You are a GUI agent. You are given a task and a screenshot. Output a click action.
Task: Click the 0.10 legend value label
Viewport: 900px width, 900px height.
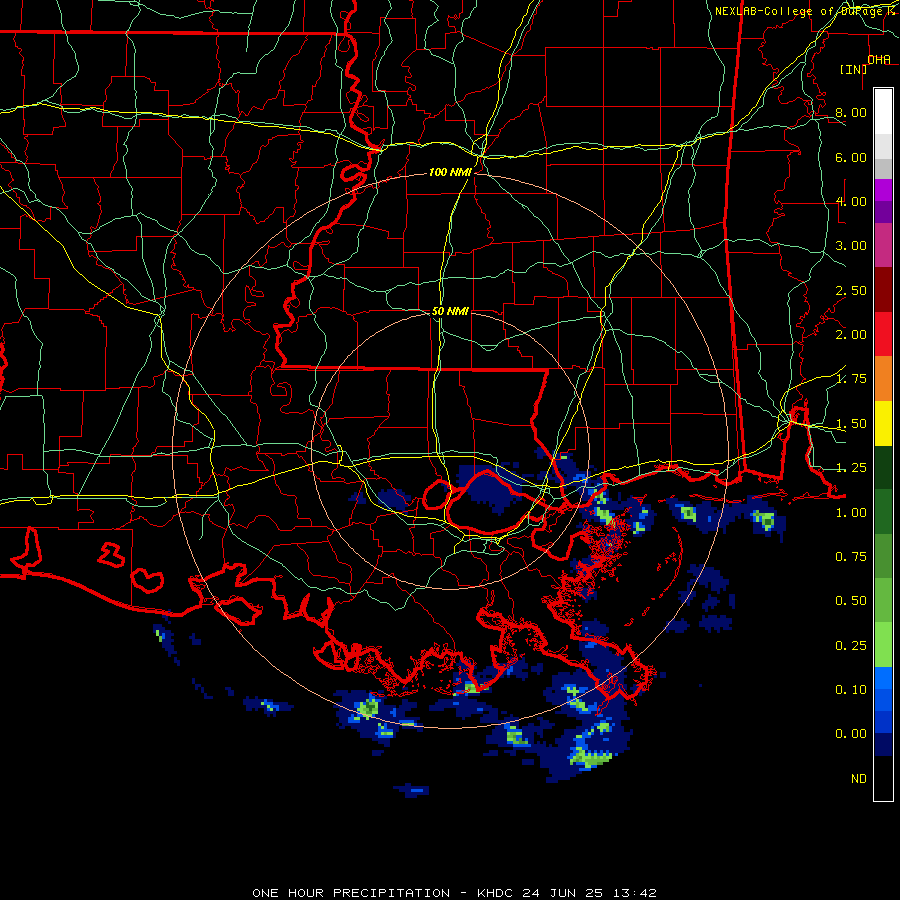point(851,690)
